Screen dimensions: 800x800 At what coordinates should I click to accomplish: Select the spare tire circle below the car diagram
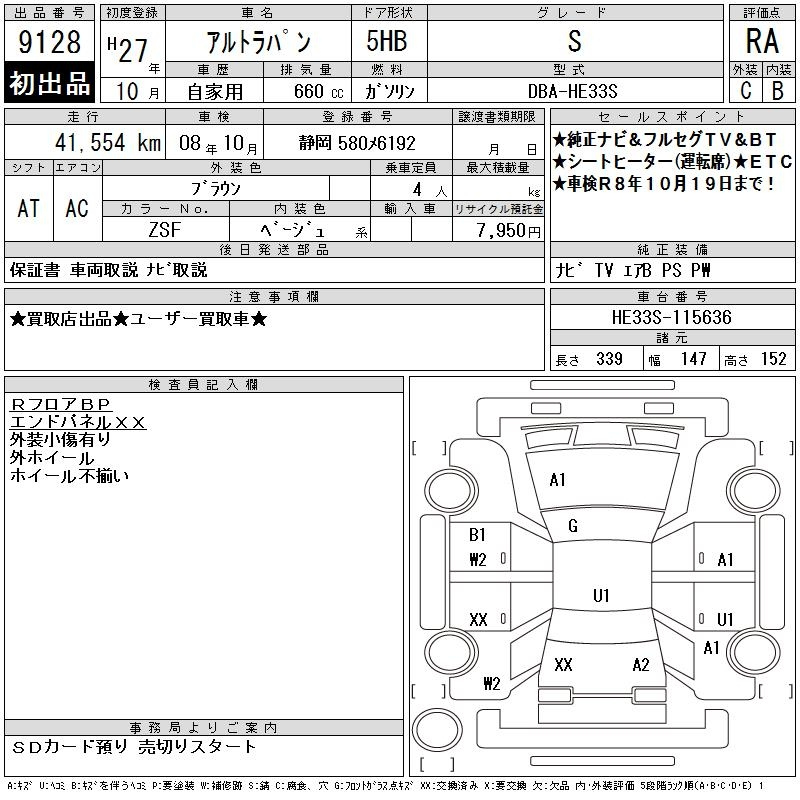point(437,726)
